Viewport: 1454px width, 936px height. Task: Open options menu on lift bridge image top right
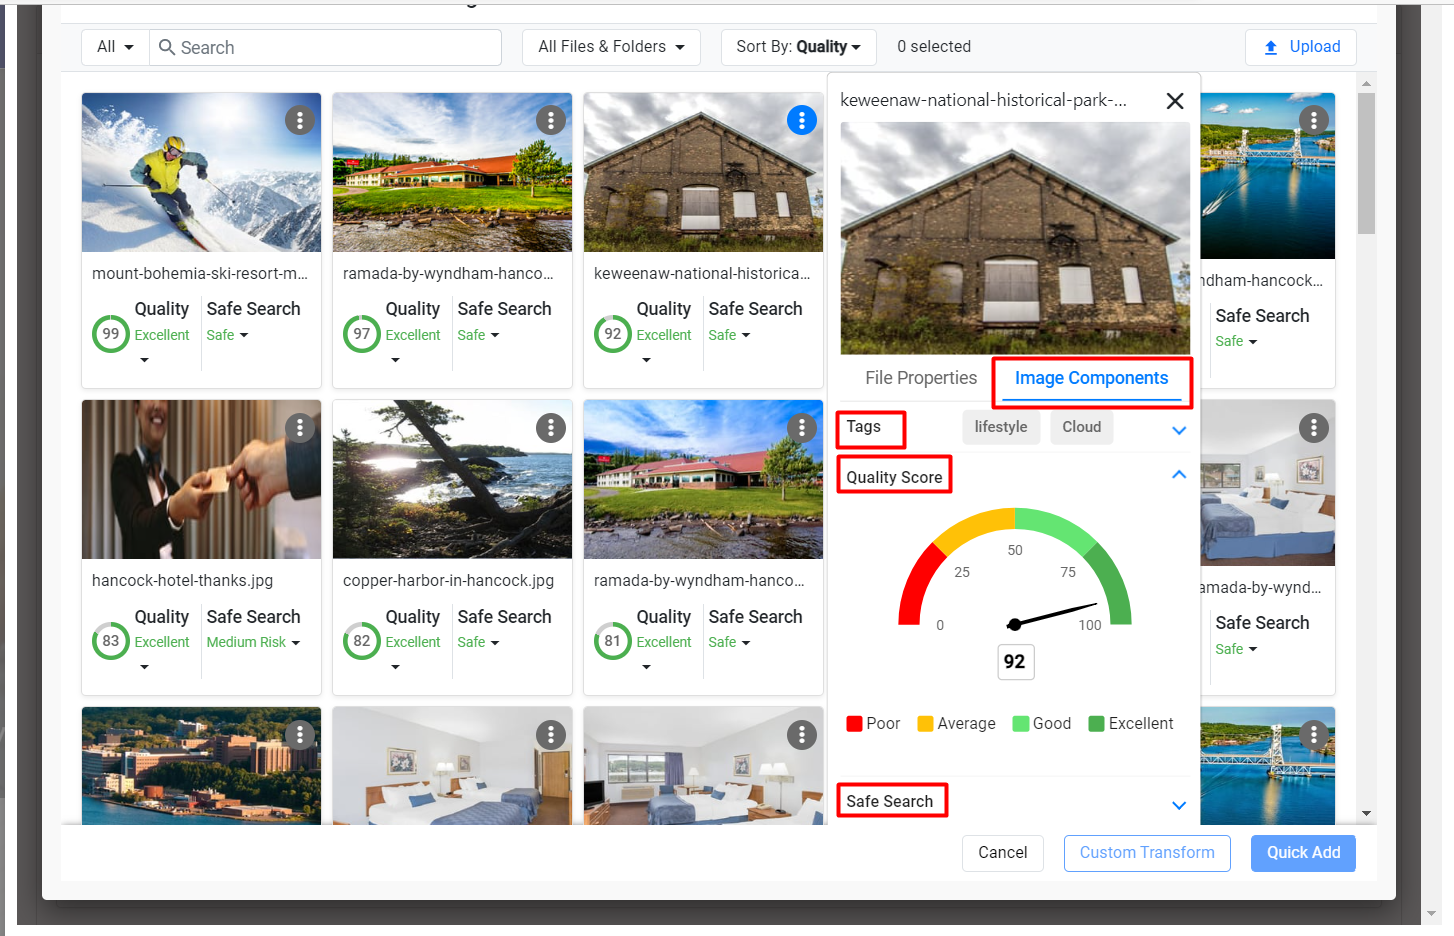1314,120
